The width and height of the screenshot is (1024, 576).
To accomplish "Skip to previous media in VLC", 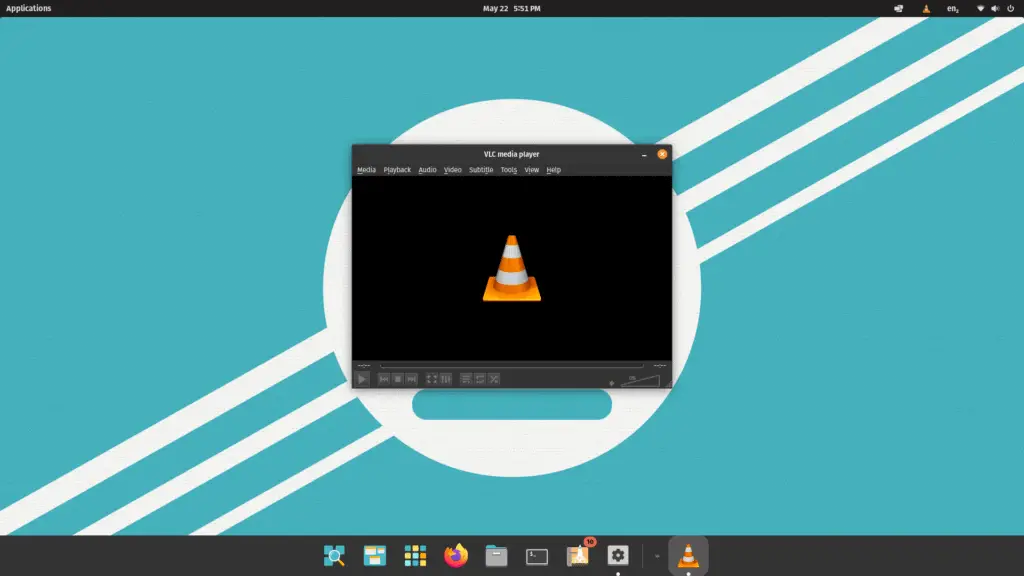I will click(x=384, y=379).
